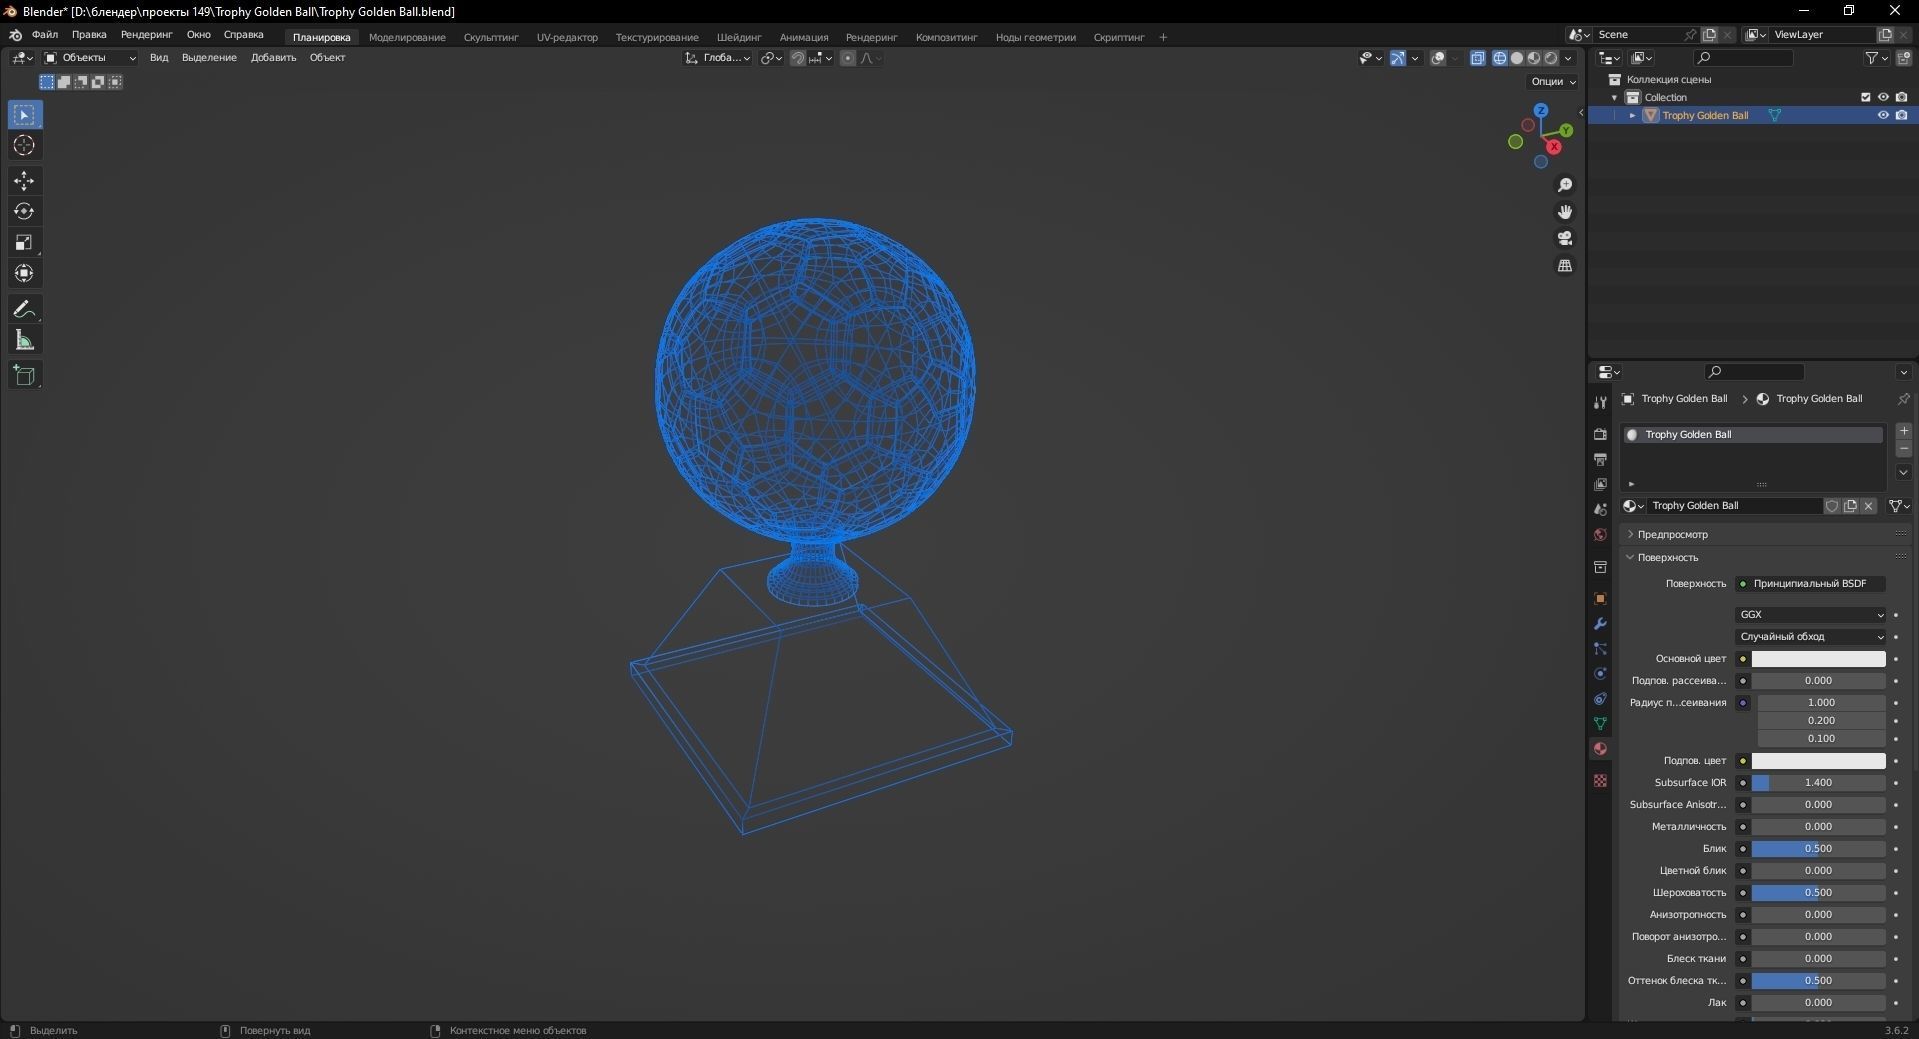Open the Опции dropdown in viewport
Image resolution: width=1919 pixels, height=1039 pixels.
click(1553, 82)
